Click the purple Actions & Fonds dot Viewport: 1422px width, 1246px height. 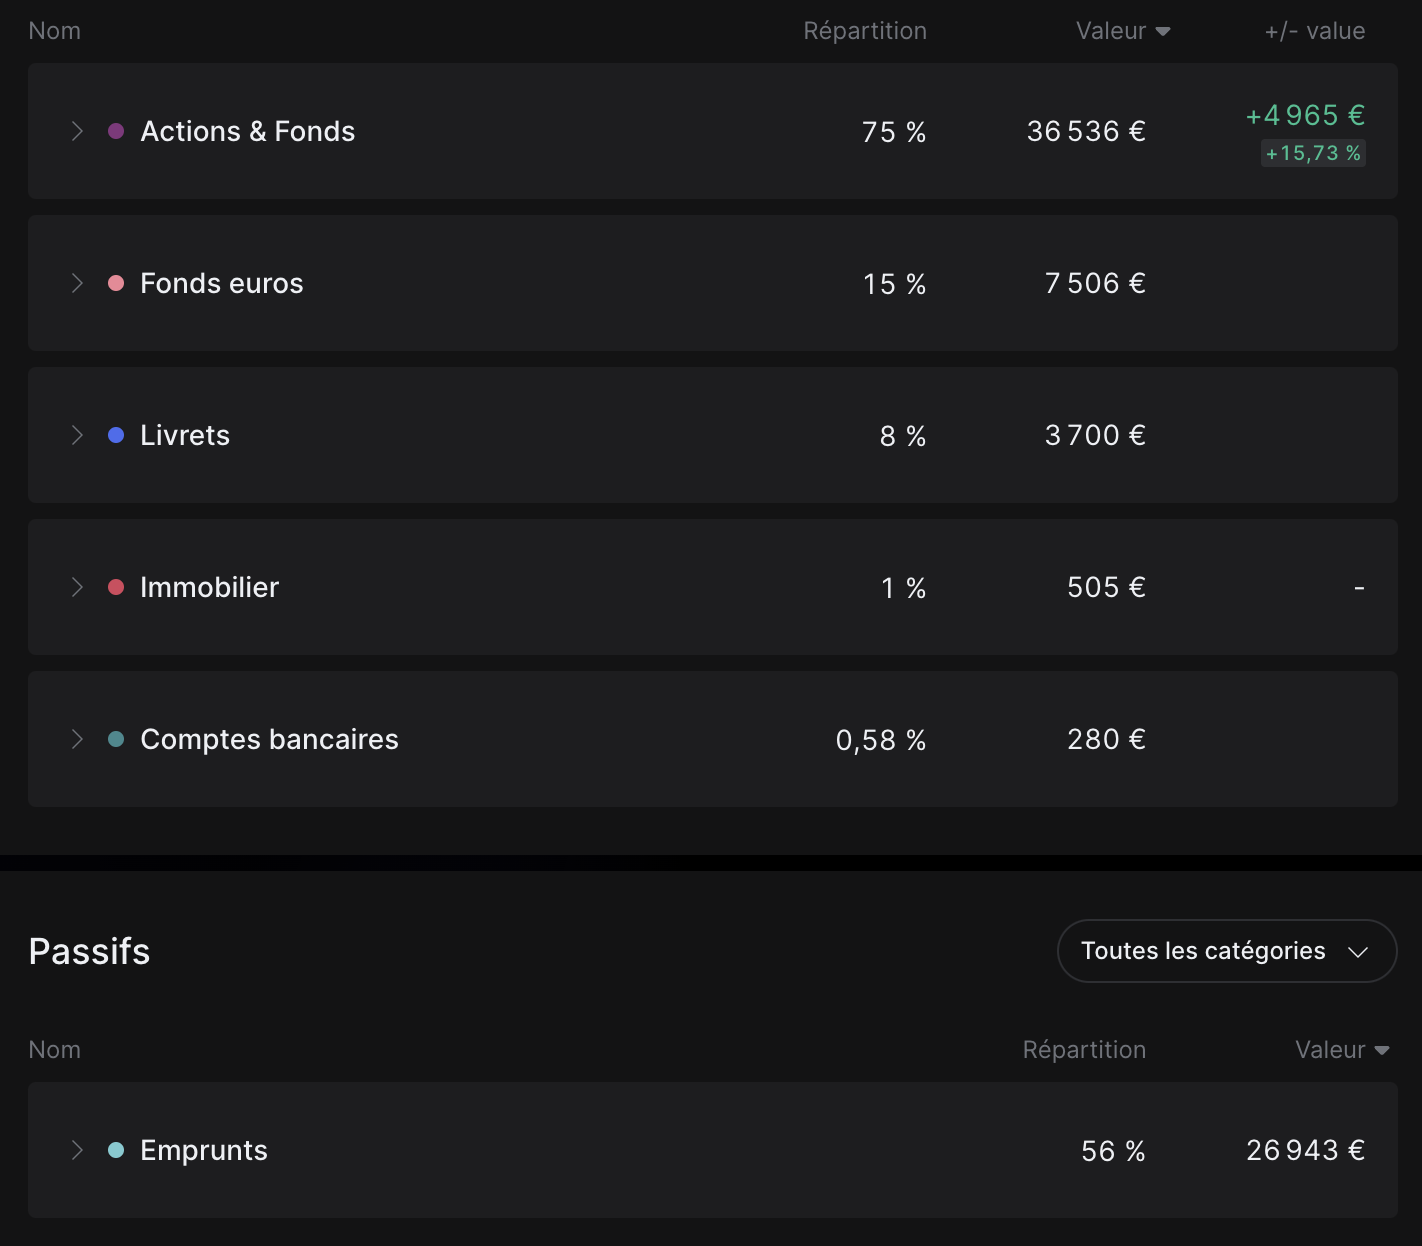[116, 131]
